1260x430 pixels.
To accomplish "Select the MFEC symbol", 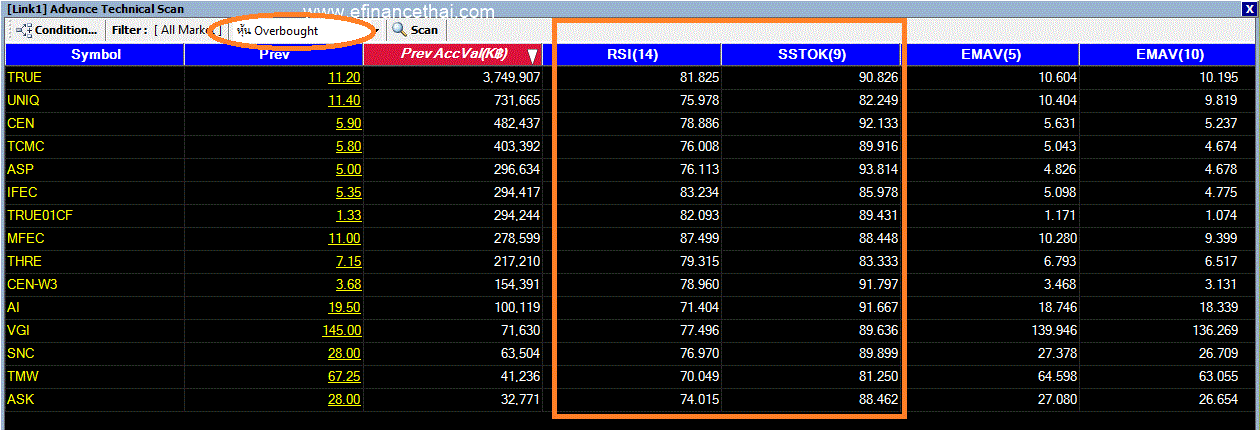I will 26,238.
